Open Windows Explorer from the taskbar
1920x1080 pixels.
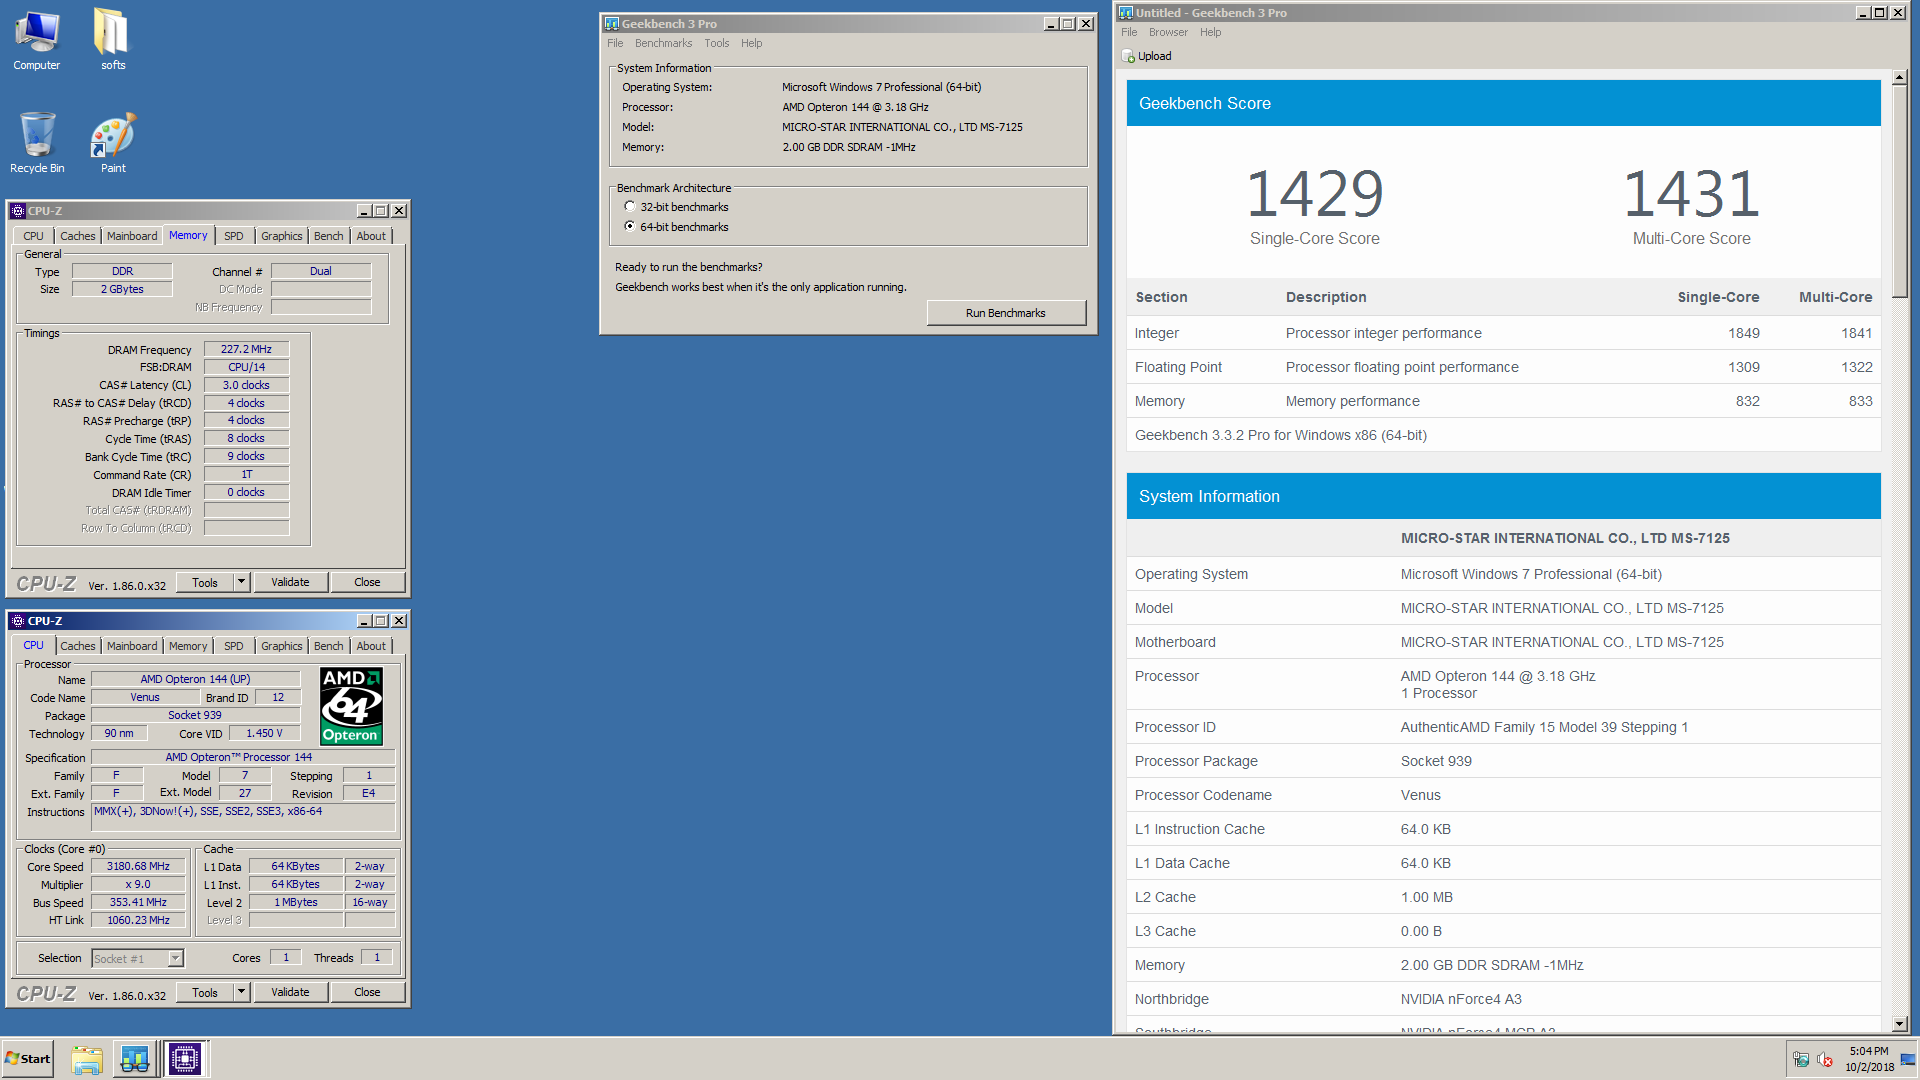click(87, 1059)
